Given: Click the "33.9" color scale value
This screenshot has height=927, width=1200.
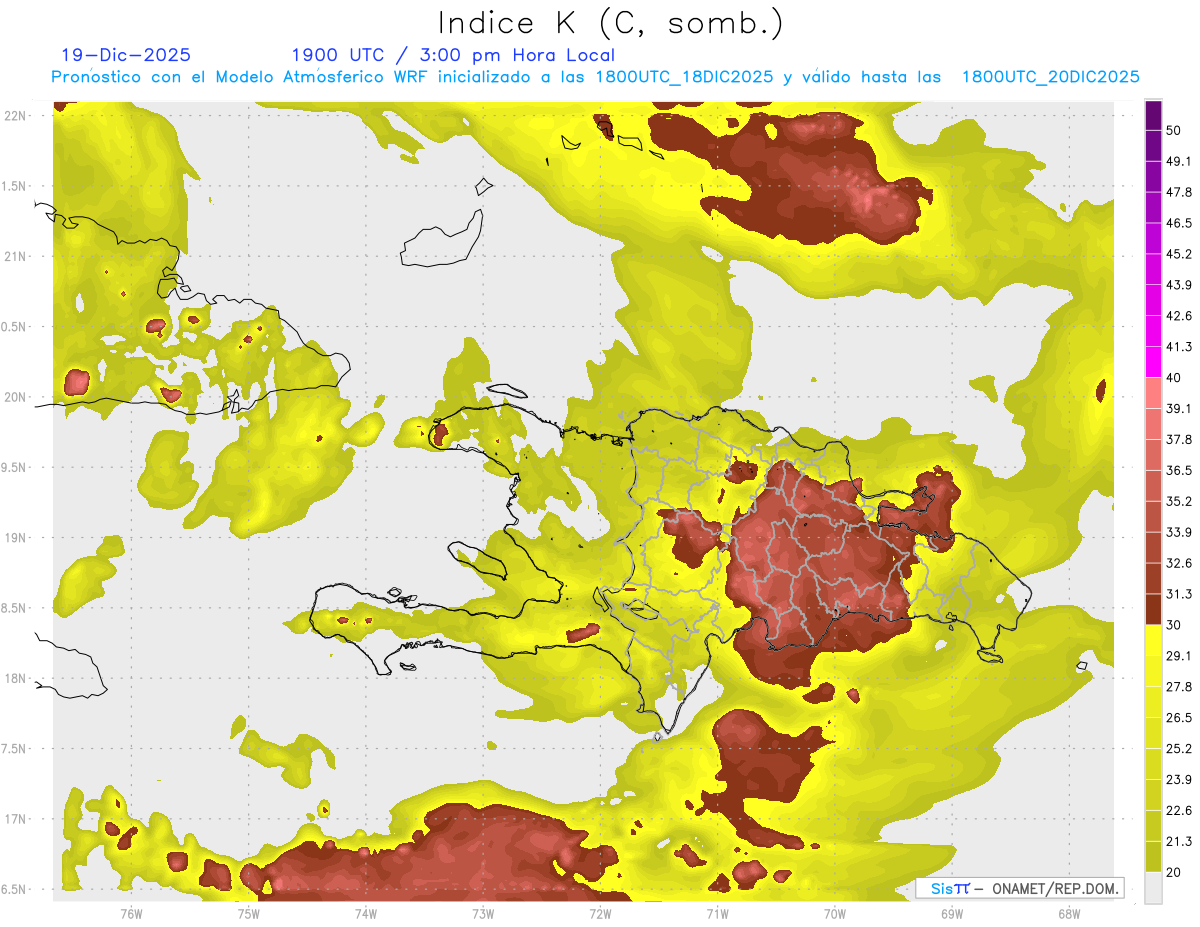Looking at the screenshot, I should coord(1179,532).
